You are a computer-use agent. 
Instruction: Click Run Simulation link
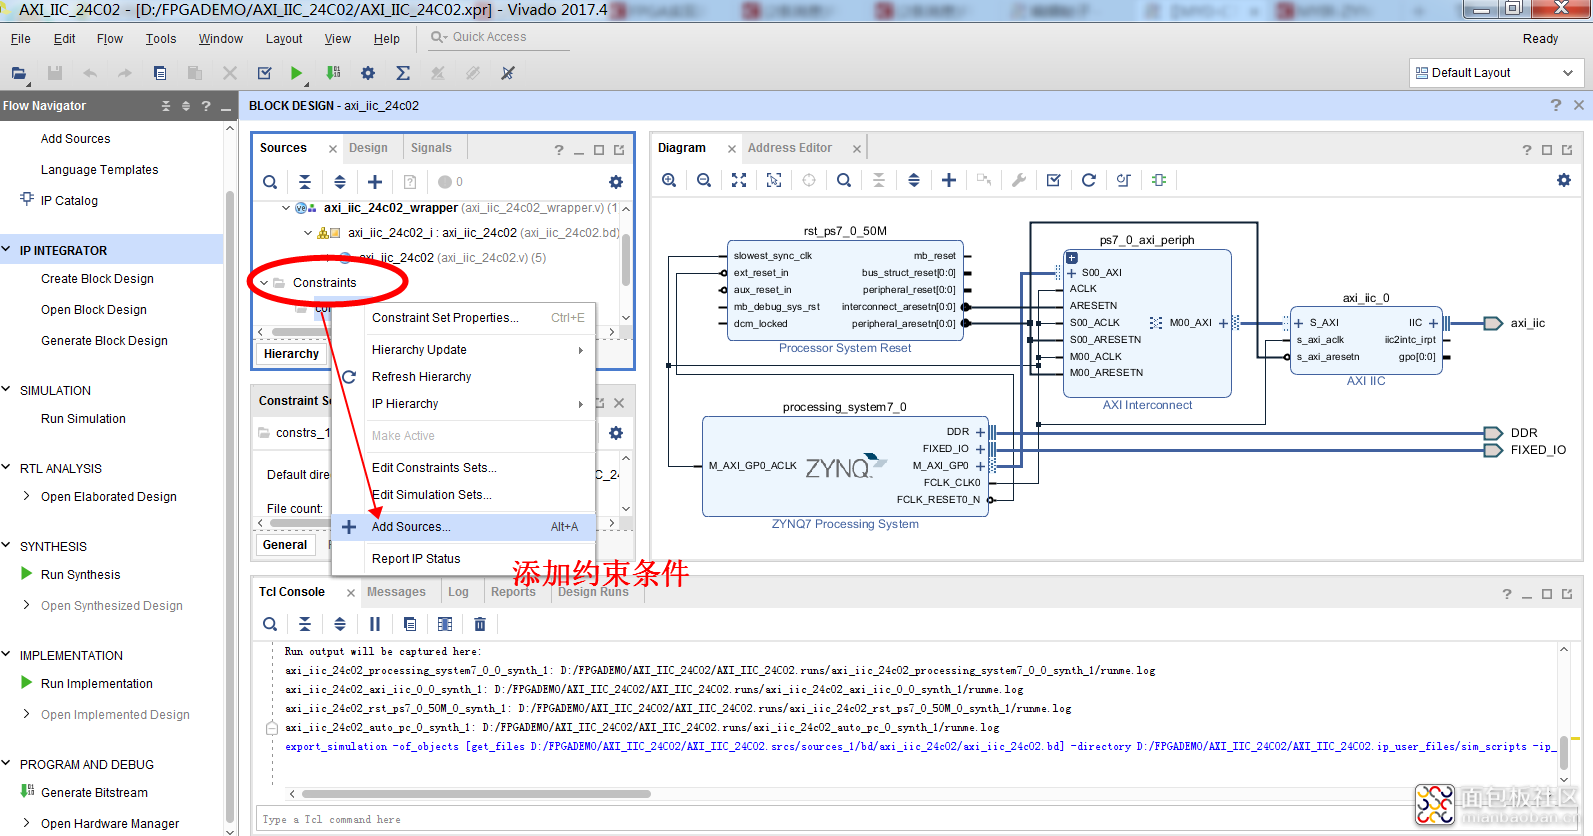[x=83, y=419]
